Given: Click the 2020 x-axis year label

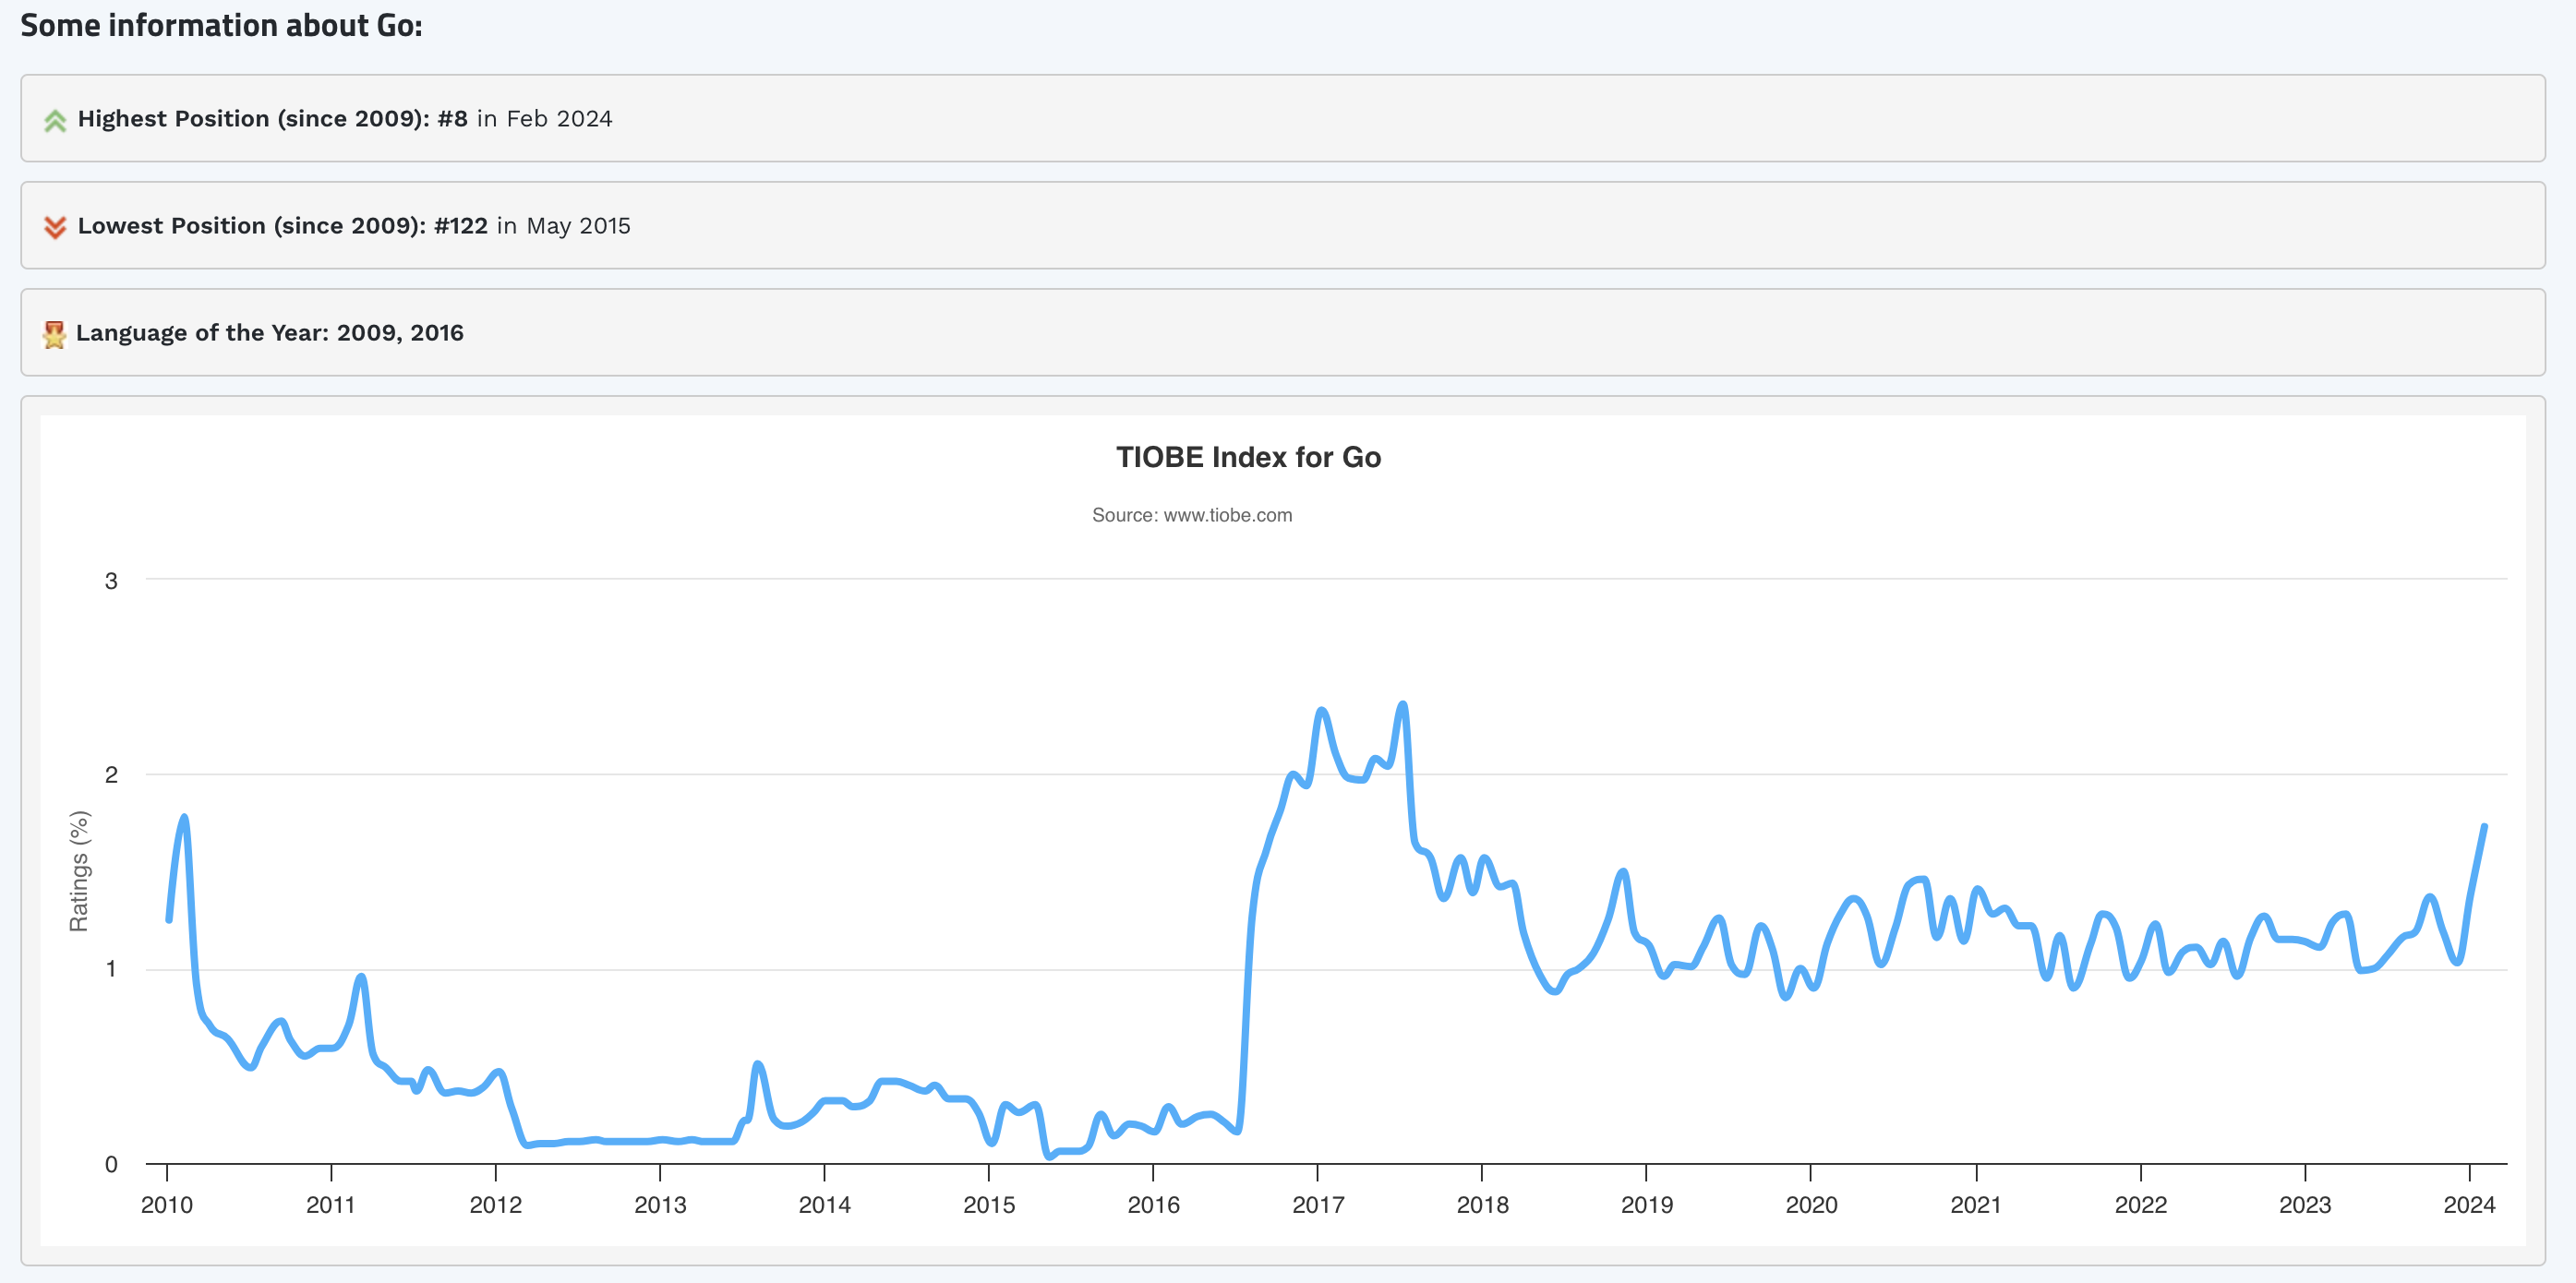Looking at the screenshot, I should [1810, 1205].
